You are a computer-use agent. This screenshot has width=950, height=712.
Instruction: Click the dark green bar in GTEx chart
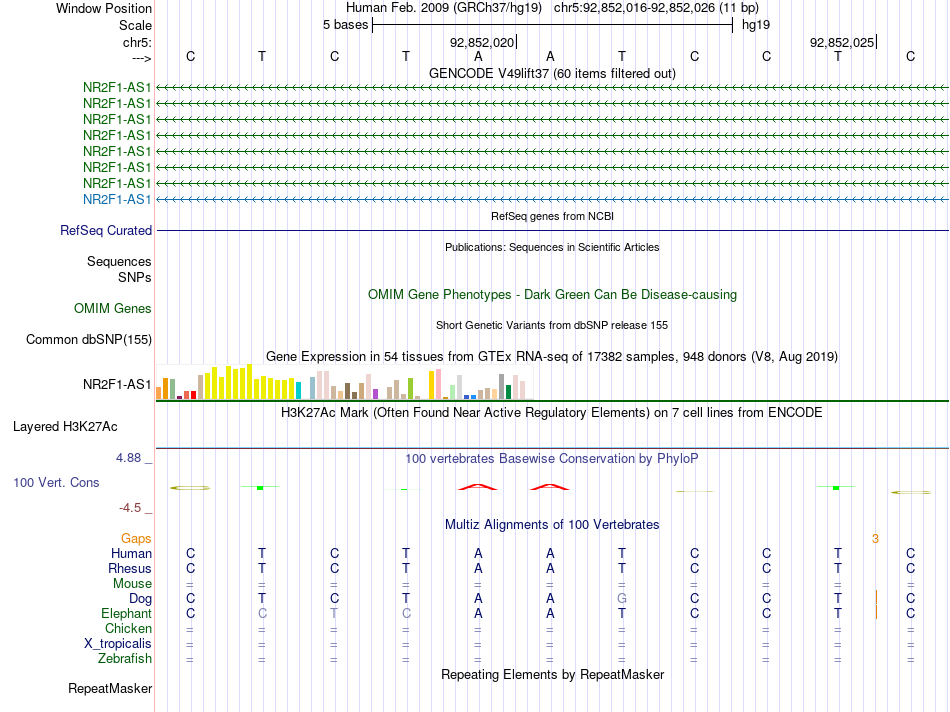click(508, 392)
